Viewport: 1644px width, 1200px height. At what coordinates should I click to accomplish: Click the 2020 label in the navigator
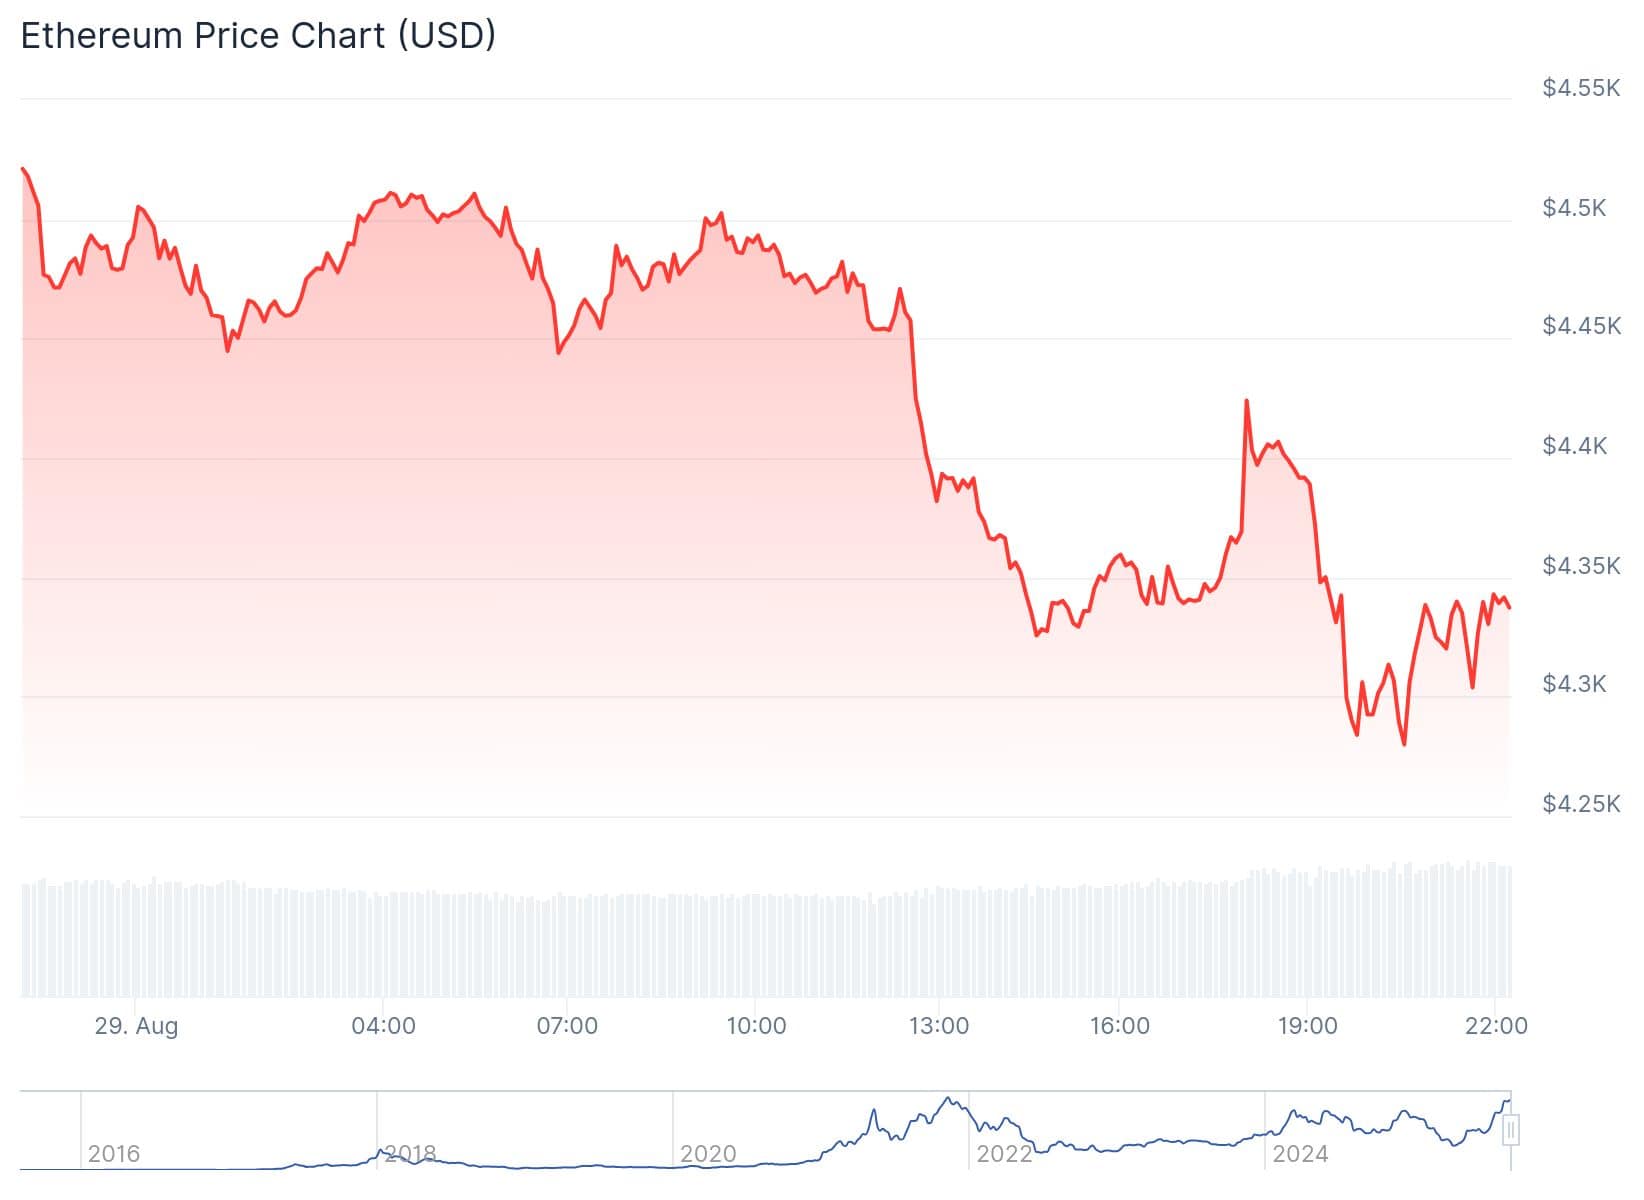(x=708, y=1154)
